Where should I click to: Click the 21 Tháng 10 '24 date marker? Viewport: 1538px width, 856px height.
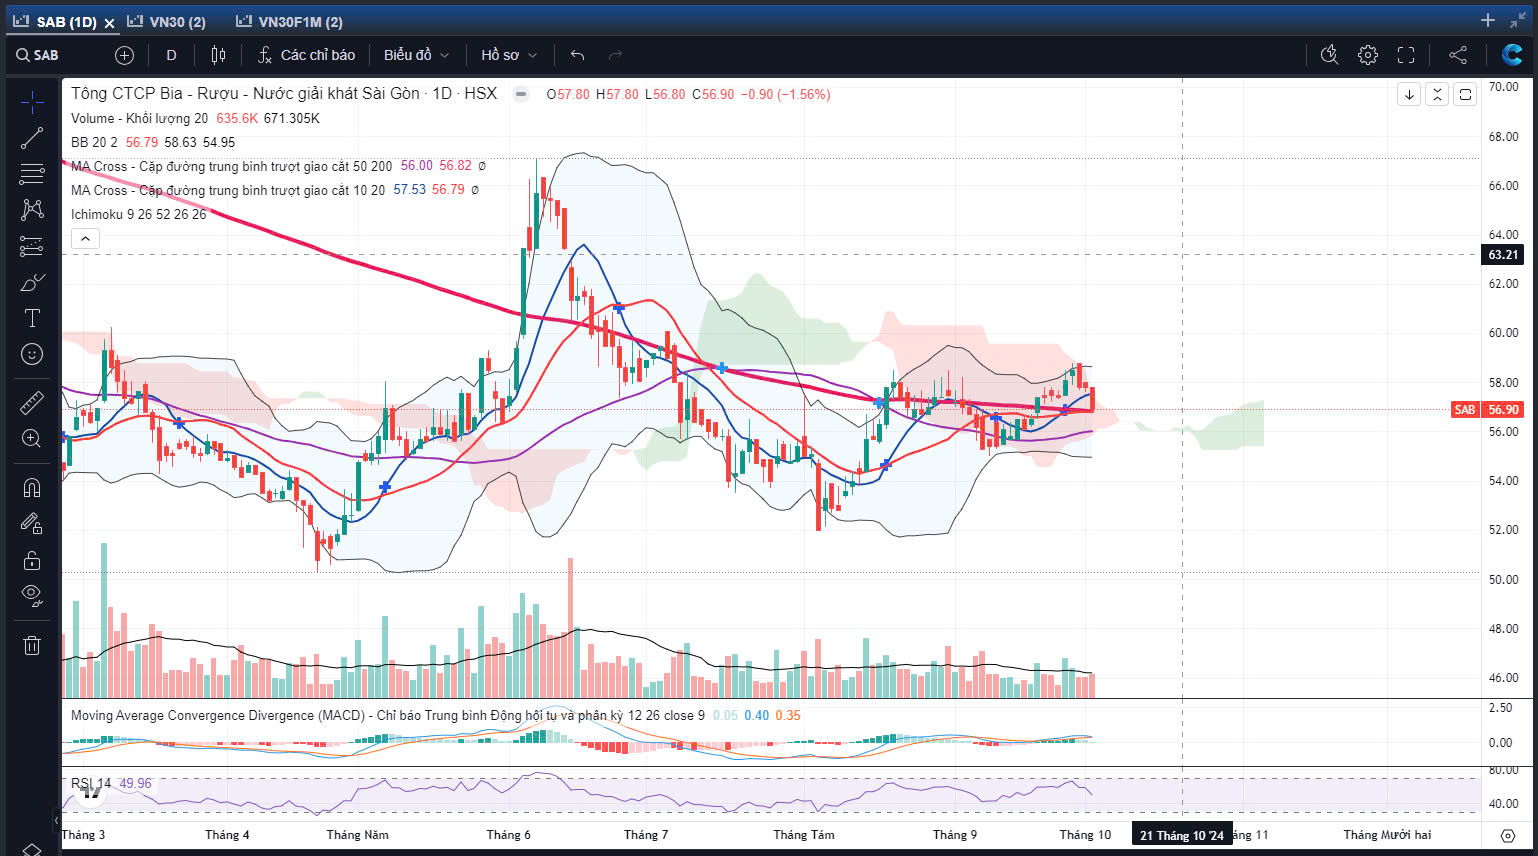tap(1181, 835)
